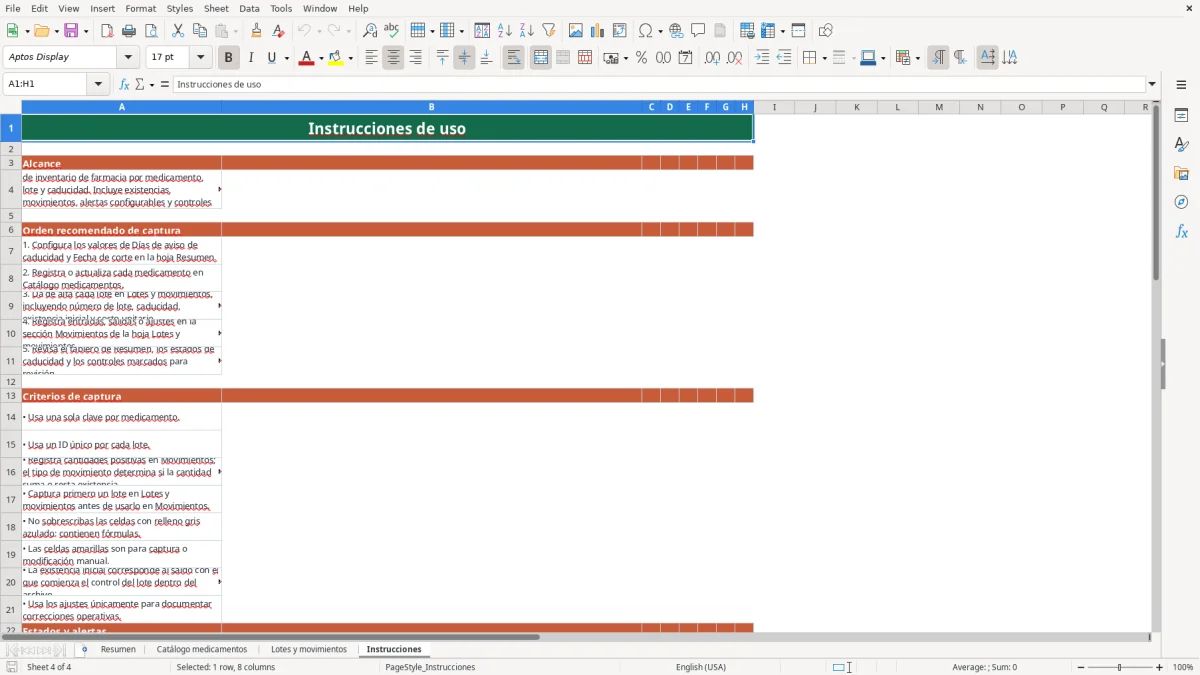Open the Format menu
The width and height of the screenshot is (1200, 675).
point(141,8)
